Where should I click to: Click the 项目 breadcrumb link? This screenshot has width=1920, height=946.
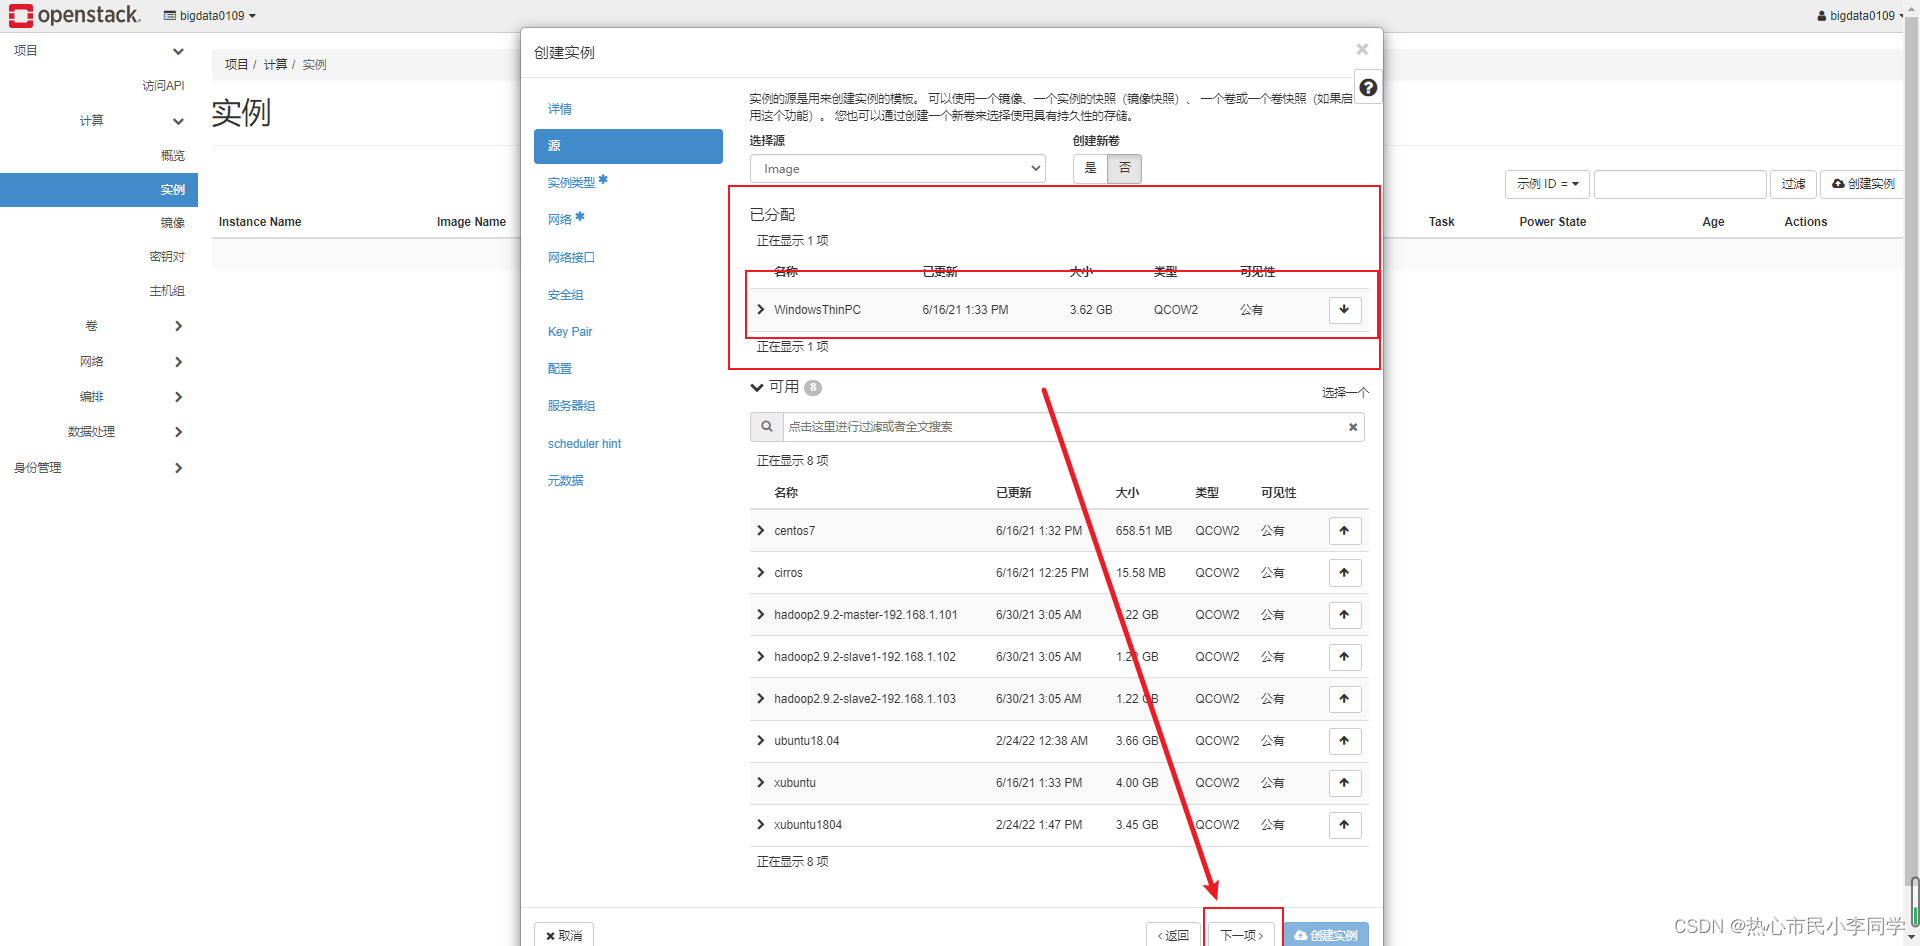[x=236, y=65]
